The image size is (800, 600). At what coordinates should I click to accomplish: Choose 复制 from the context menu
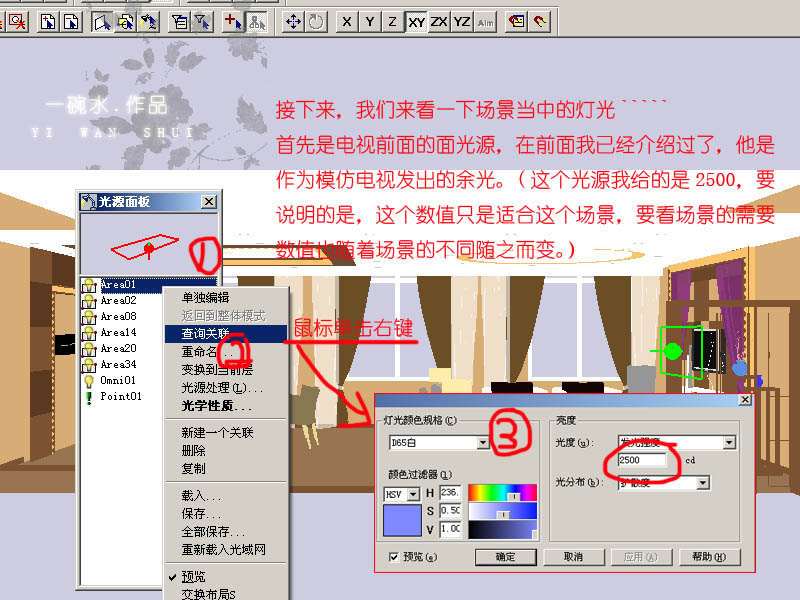click(x=225, y=468)
